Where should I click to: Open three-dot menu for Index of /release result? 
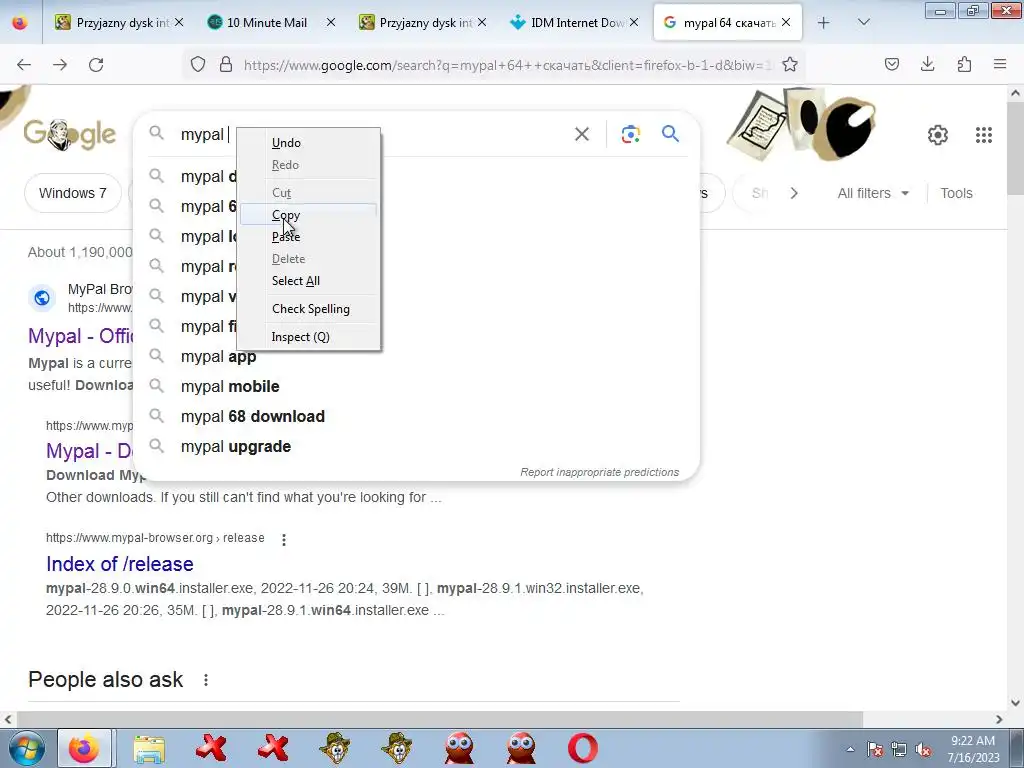(x=283, y=539)
